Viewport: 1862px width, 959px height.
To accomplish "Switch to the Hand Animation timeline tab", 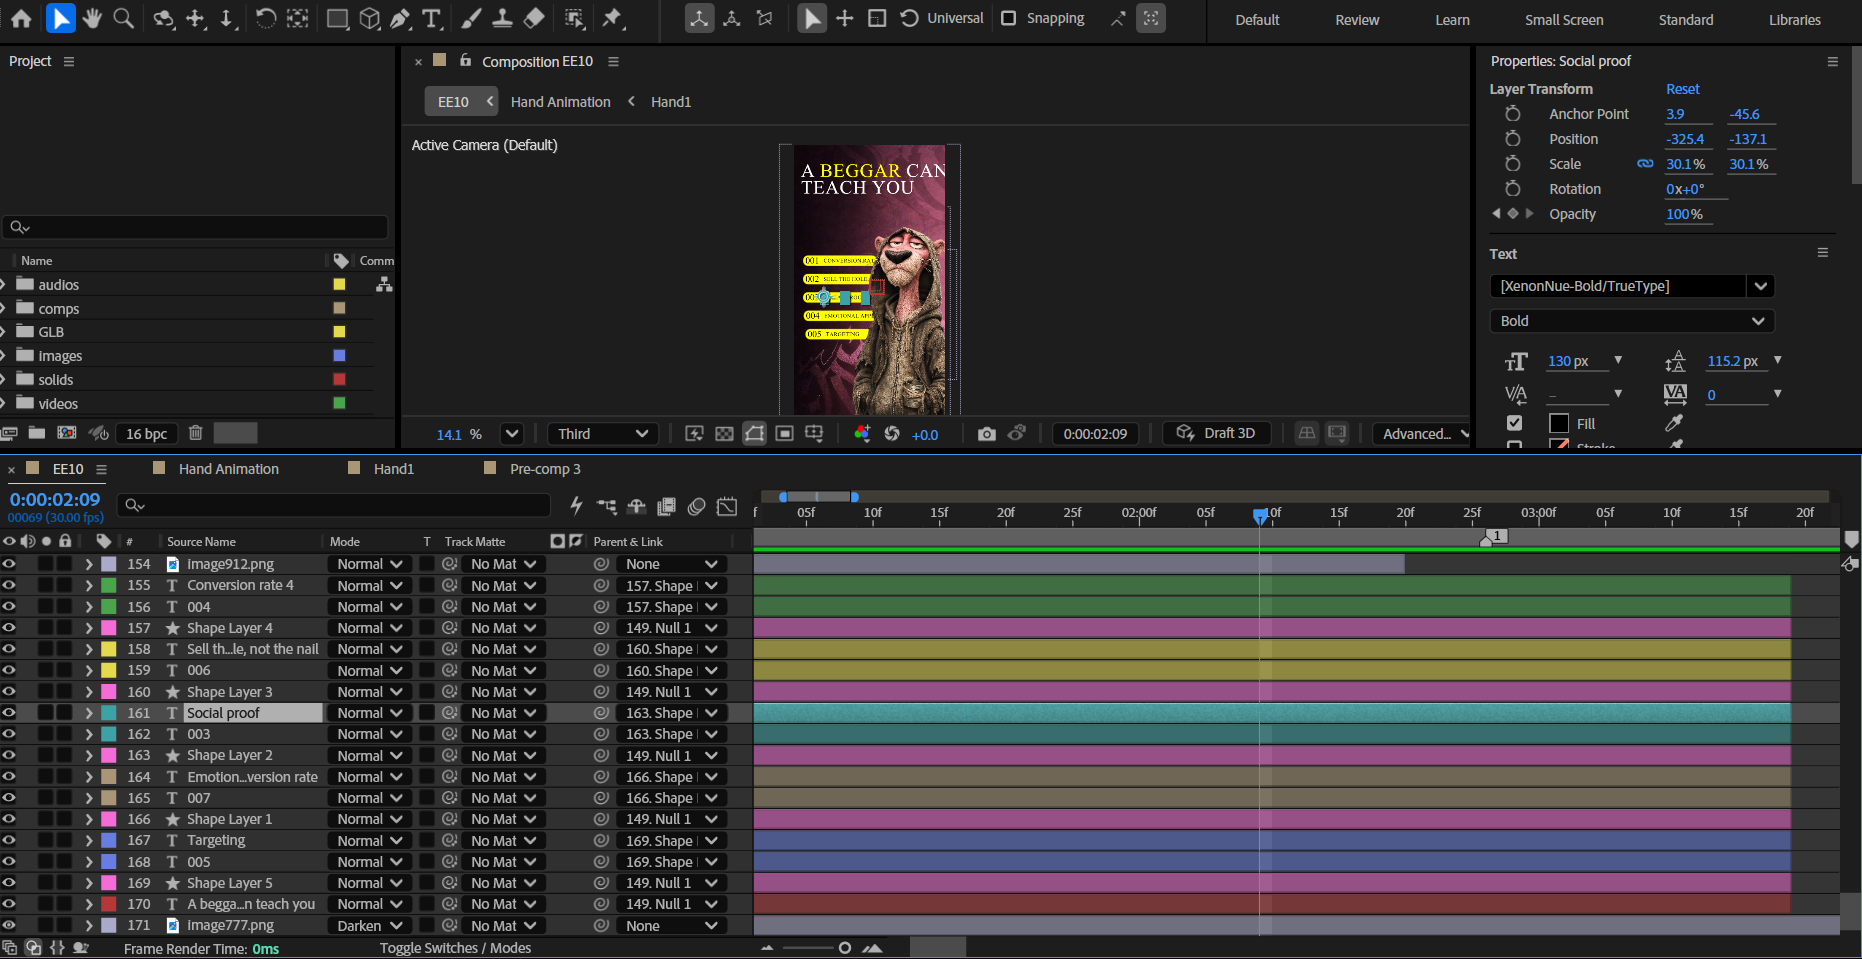I will (x=228, y=469).
